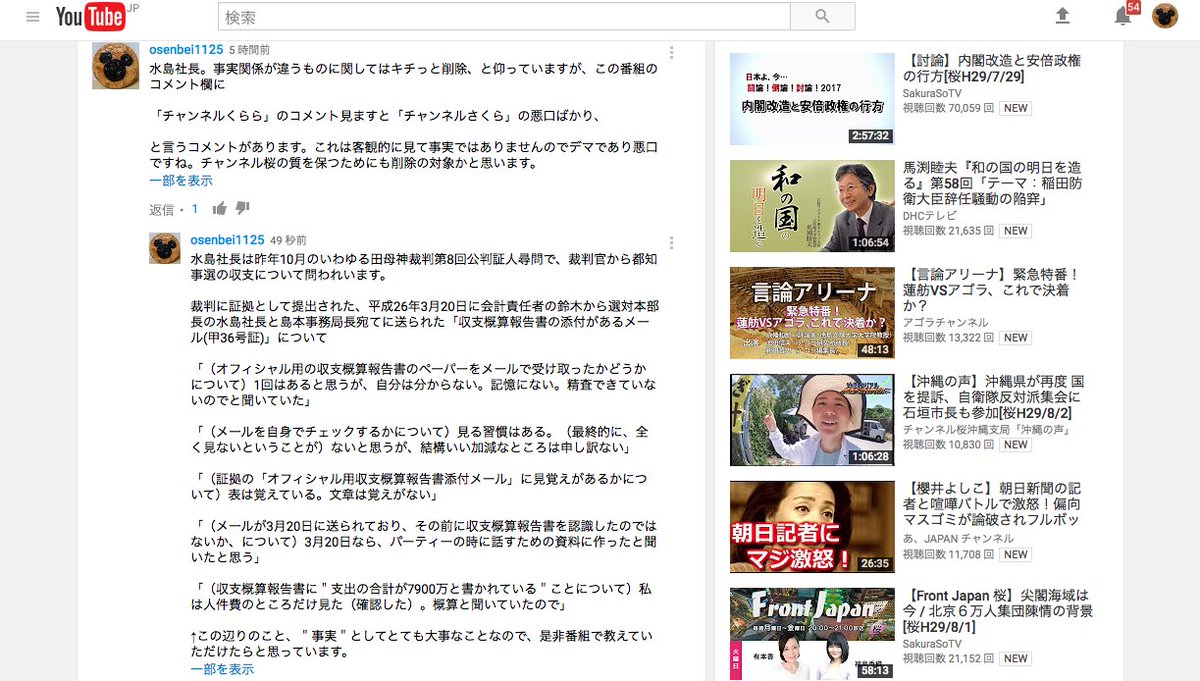
Task: Open title 【言論アリーナ】緊急特番
Action: point(992,290)
